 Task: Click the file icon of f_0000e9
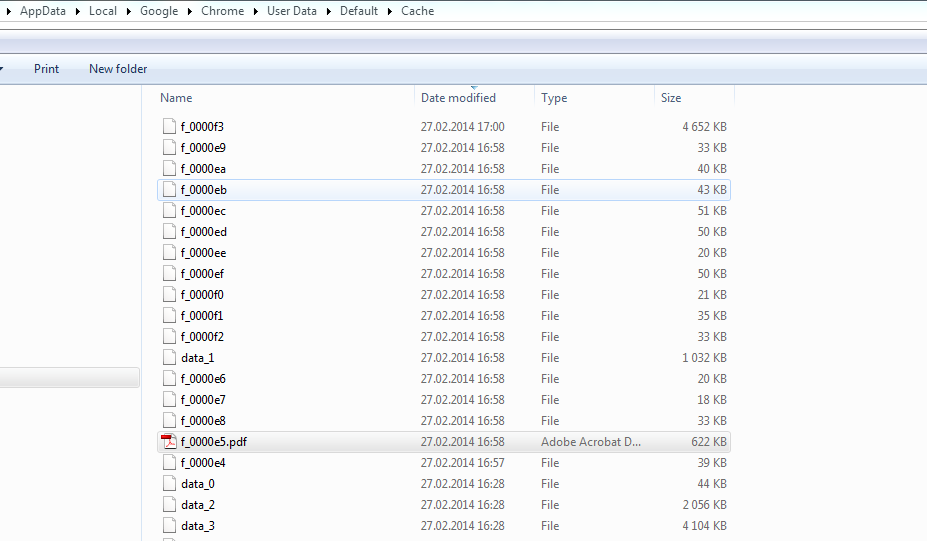(x=169, y=147)
